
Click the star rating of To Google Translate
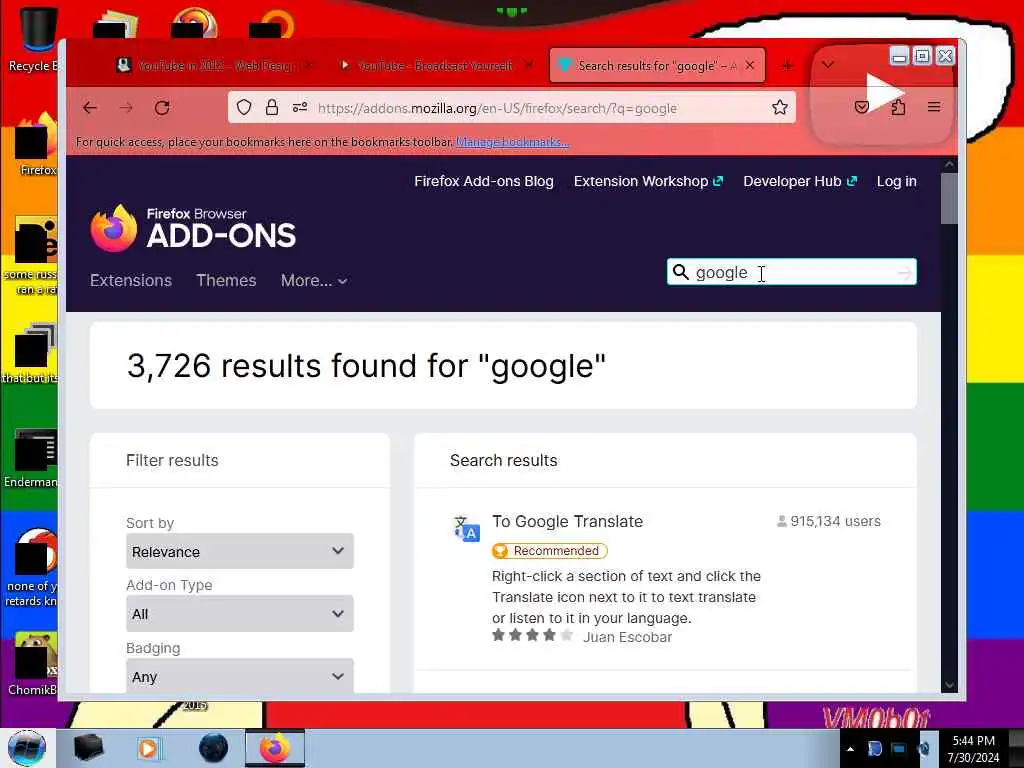532,635
